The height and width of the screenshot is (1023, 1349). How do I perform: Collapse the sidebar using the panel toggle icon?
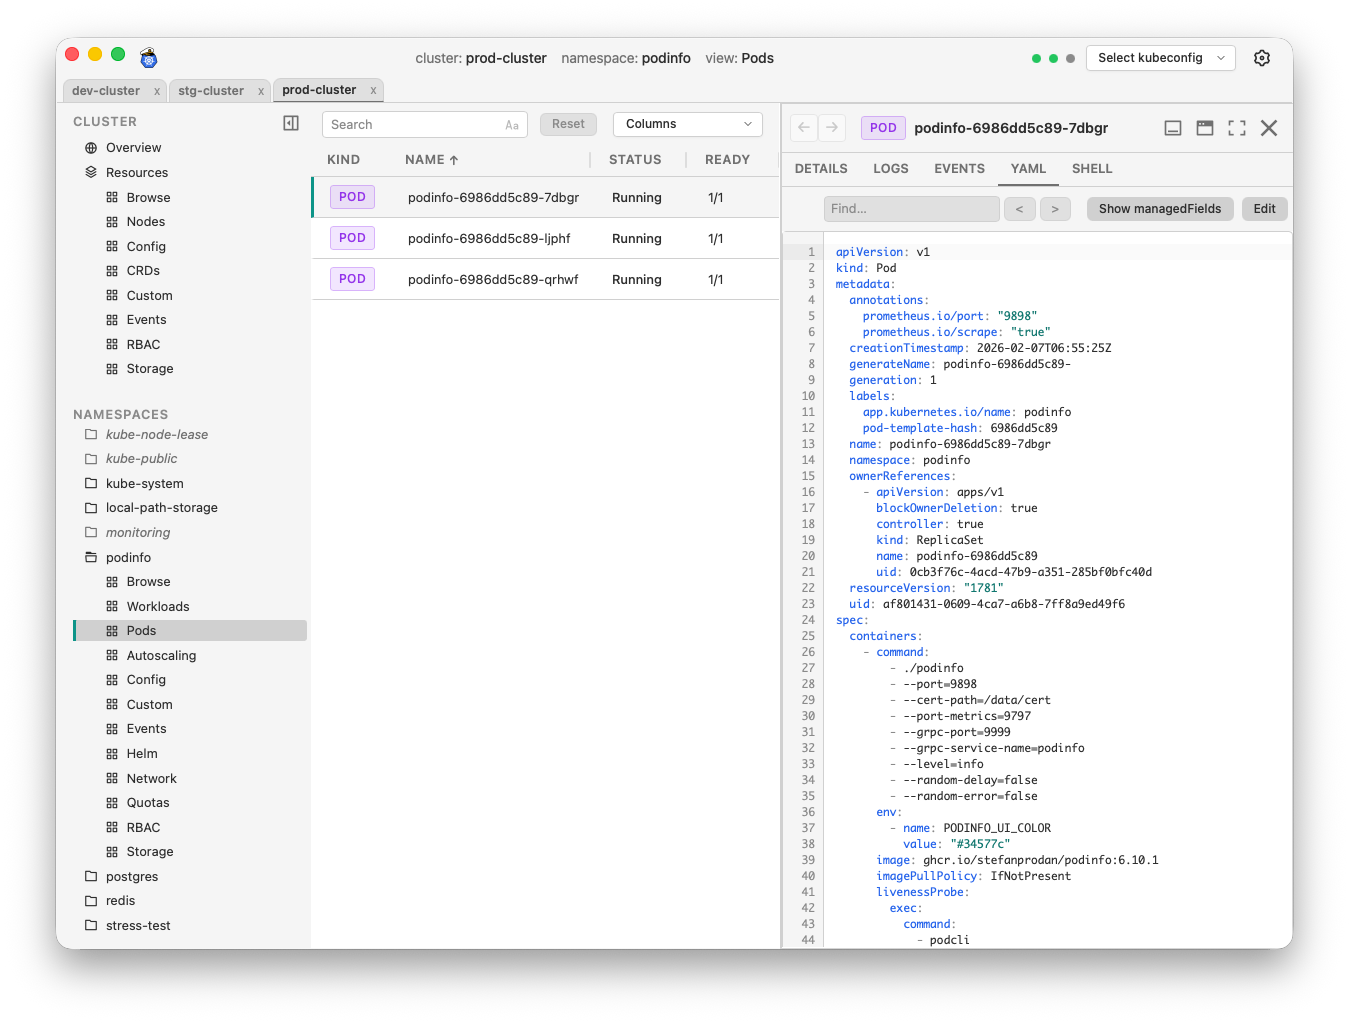coord(291,122)
